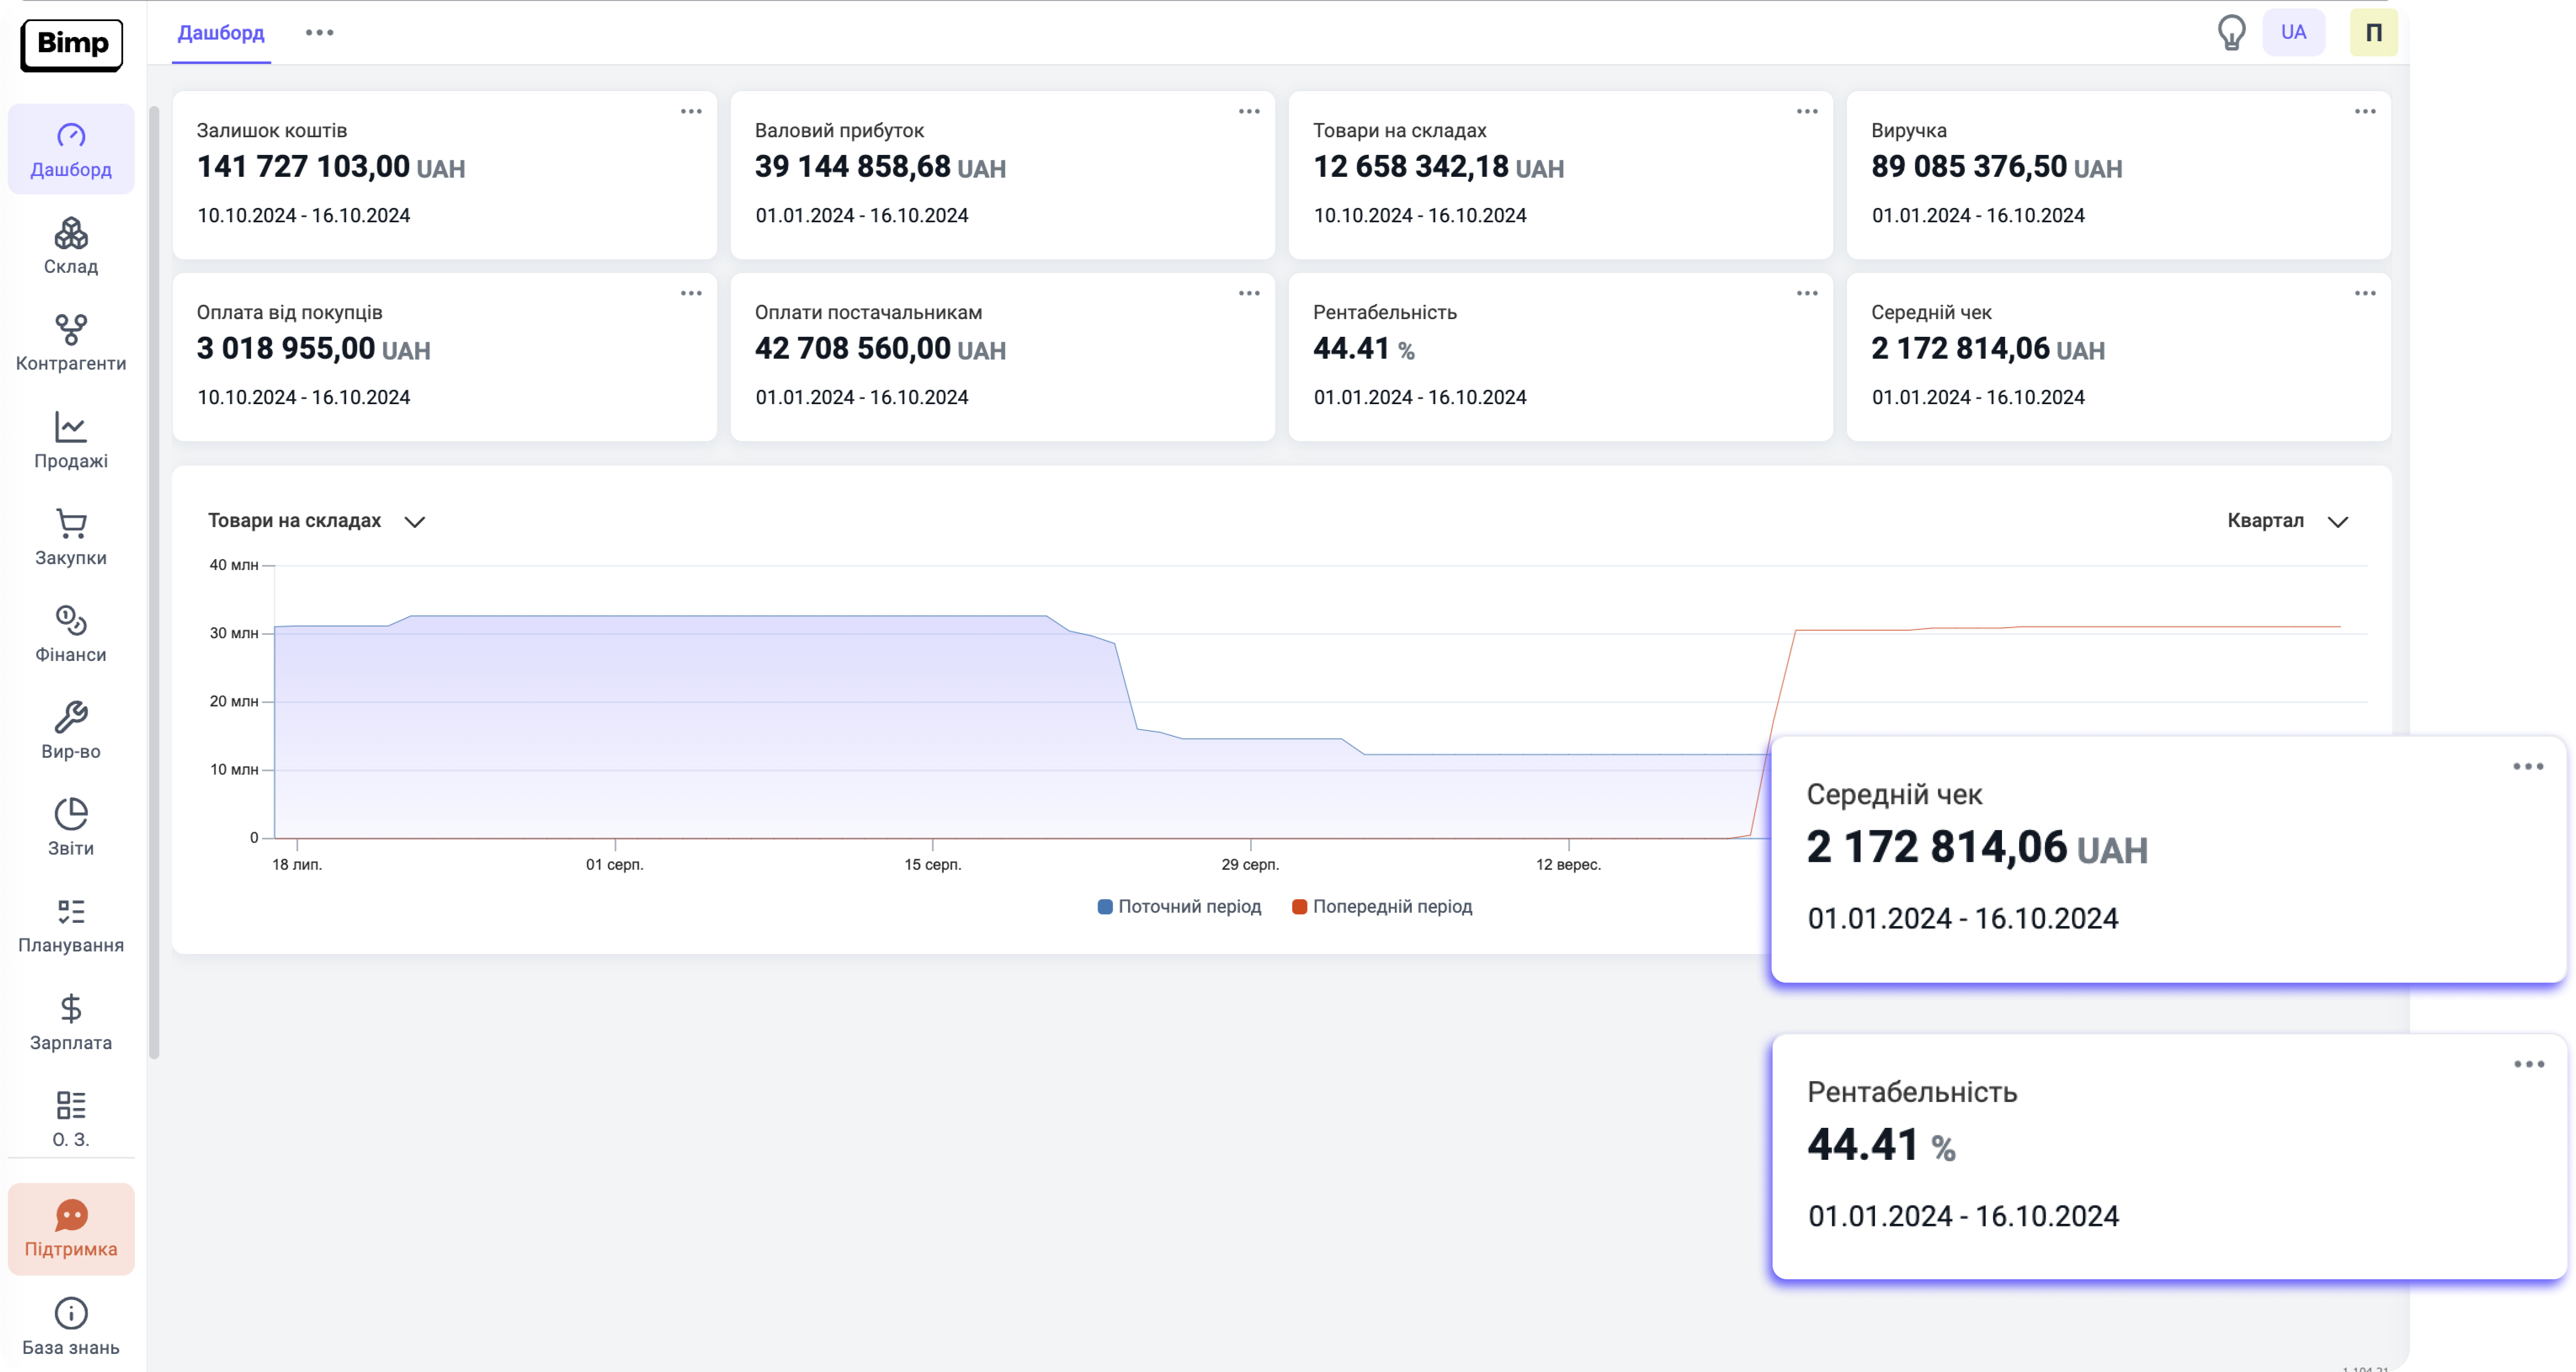Open Вир-во wrench icon section
The width and height of the screenshot is (2576, 1372).
tap(71, 731)
